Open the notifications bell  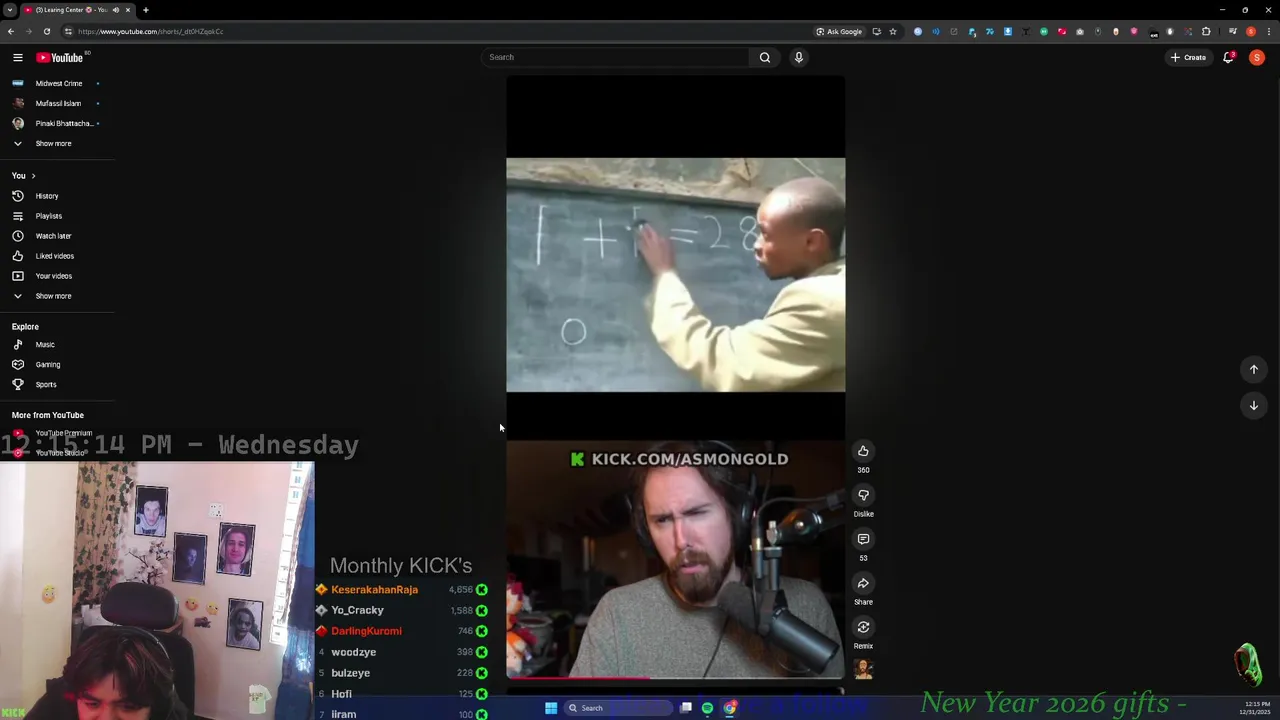pos(1229,57)
